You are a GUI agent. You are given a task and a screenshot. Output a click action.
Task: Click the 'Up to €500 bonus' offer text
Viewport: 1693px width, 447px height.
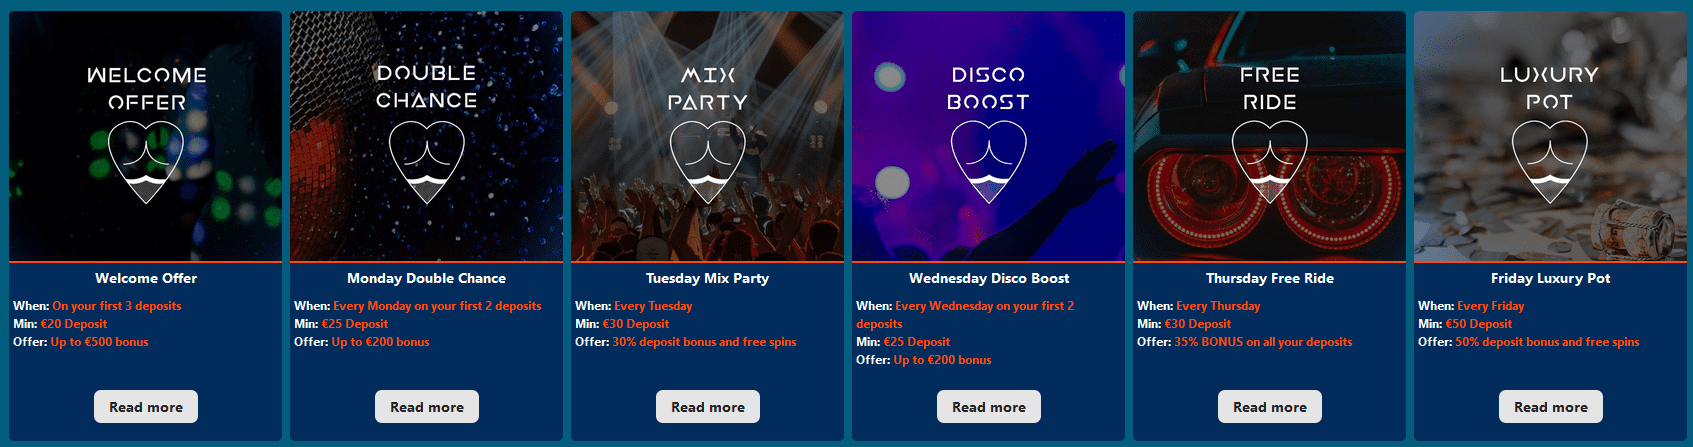[99, 342]
